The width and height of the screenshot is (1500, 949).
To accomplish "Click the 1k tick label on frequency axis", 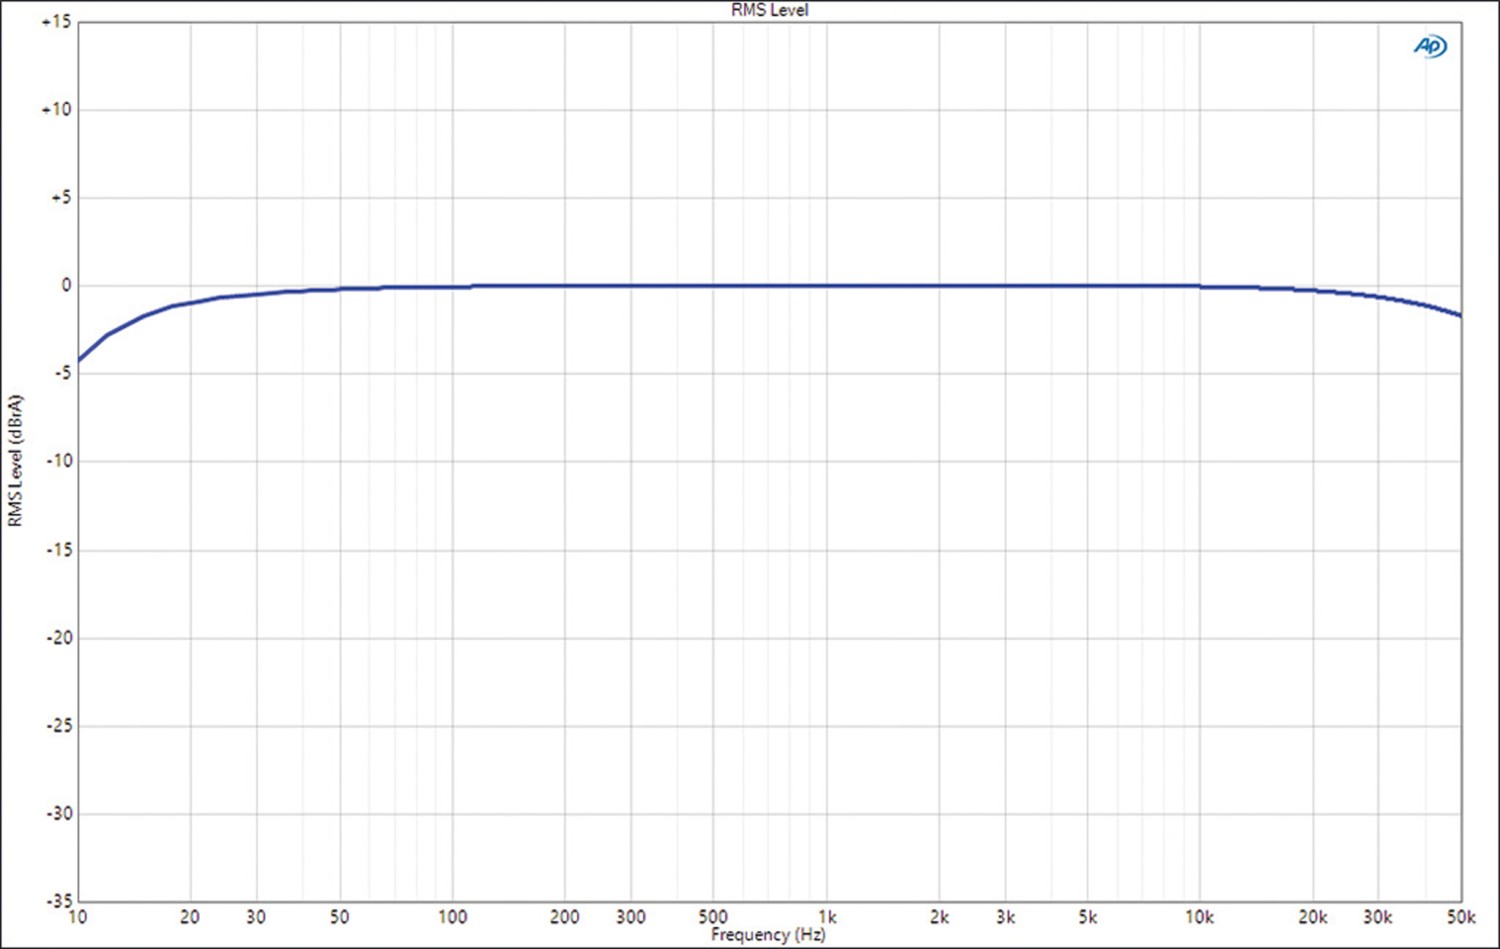I will pos(827,917).
